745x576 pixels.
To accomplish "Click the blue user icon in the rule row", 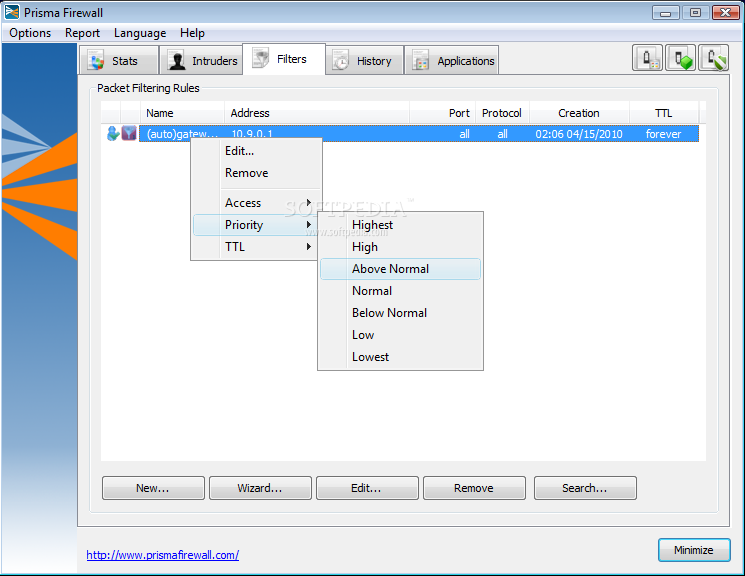I will click(x=113, y=134).
